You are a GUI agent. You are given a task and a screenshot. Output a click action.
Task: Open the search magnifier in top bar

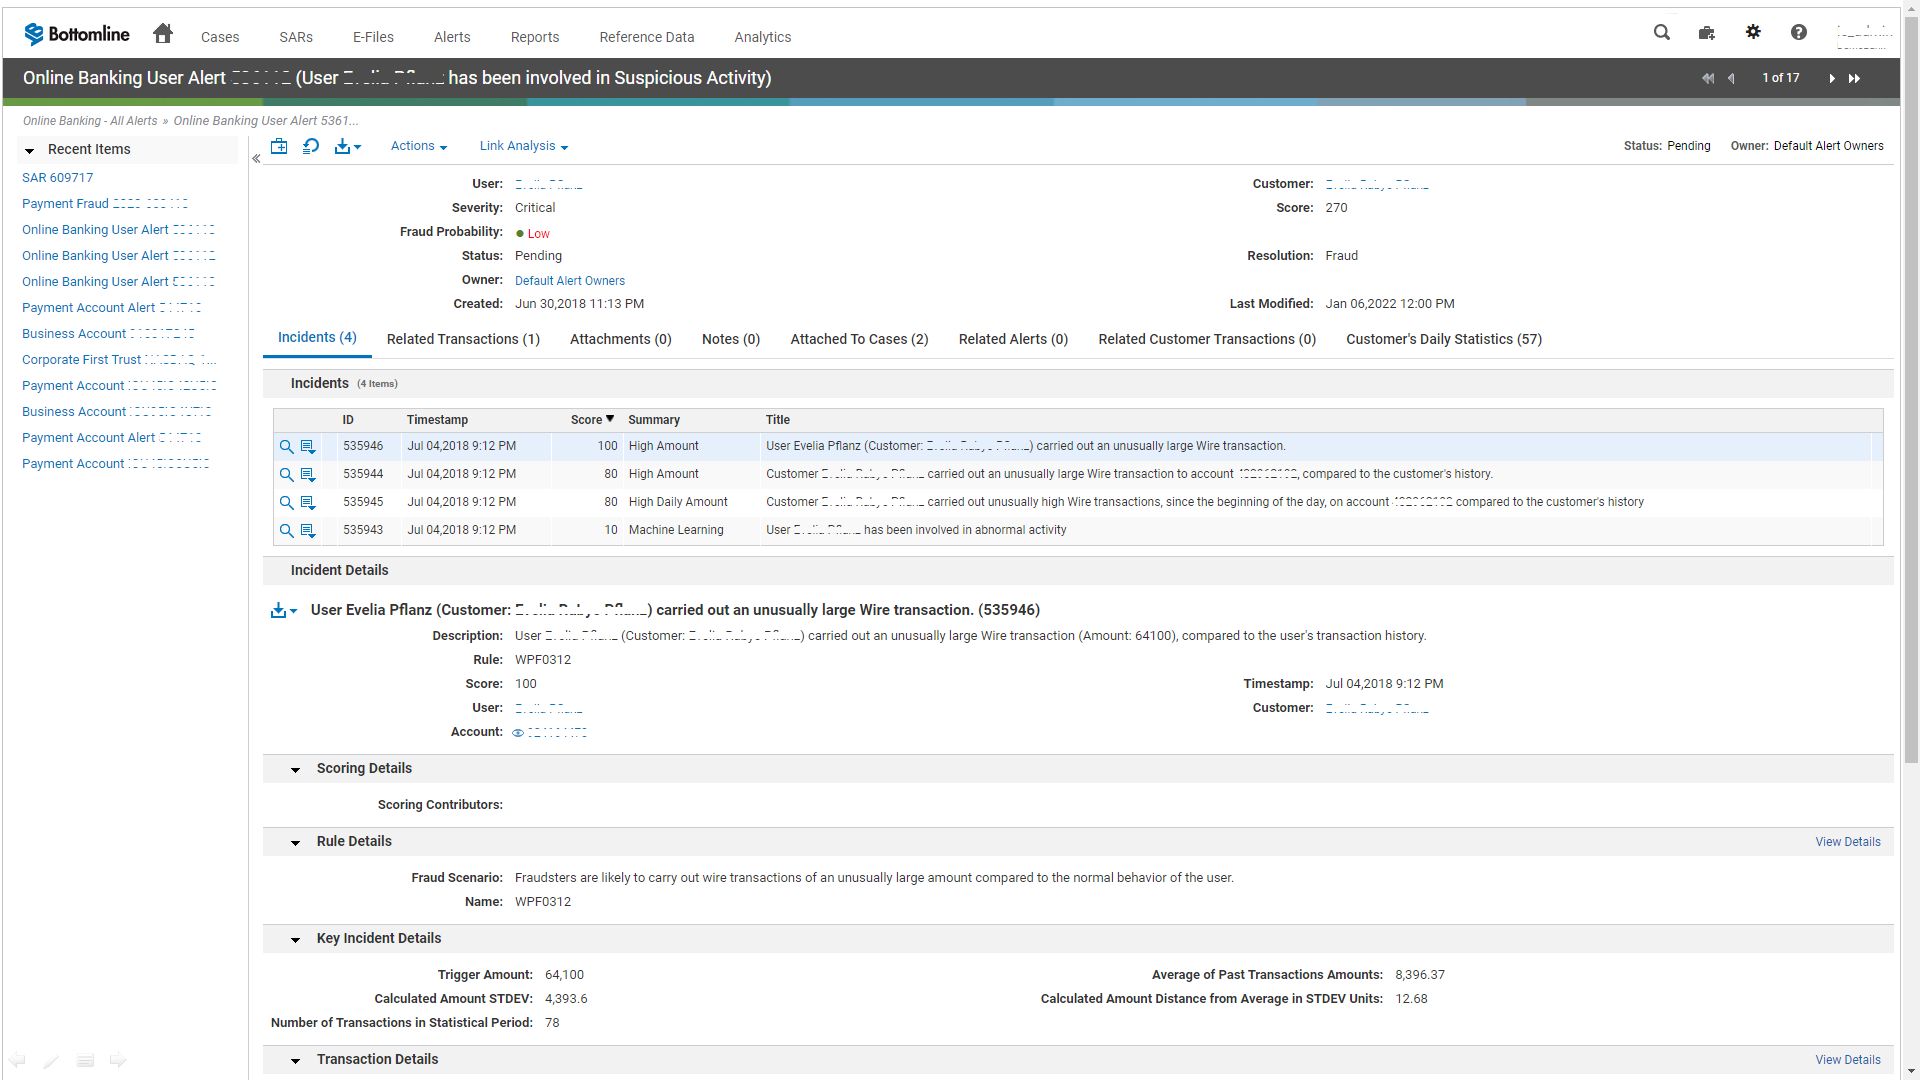coord(1661,33)
